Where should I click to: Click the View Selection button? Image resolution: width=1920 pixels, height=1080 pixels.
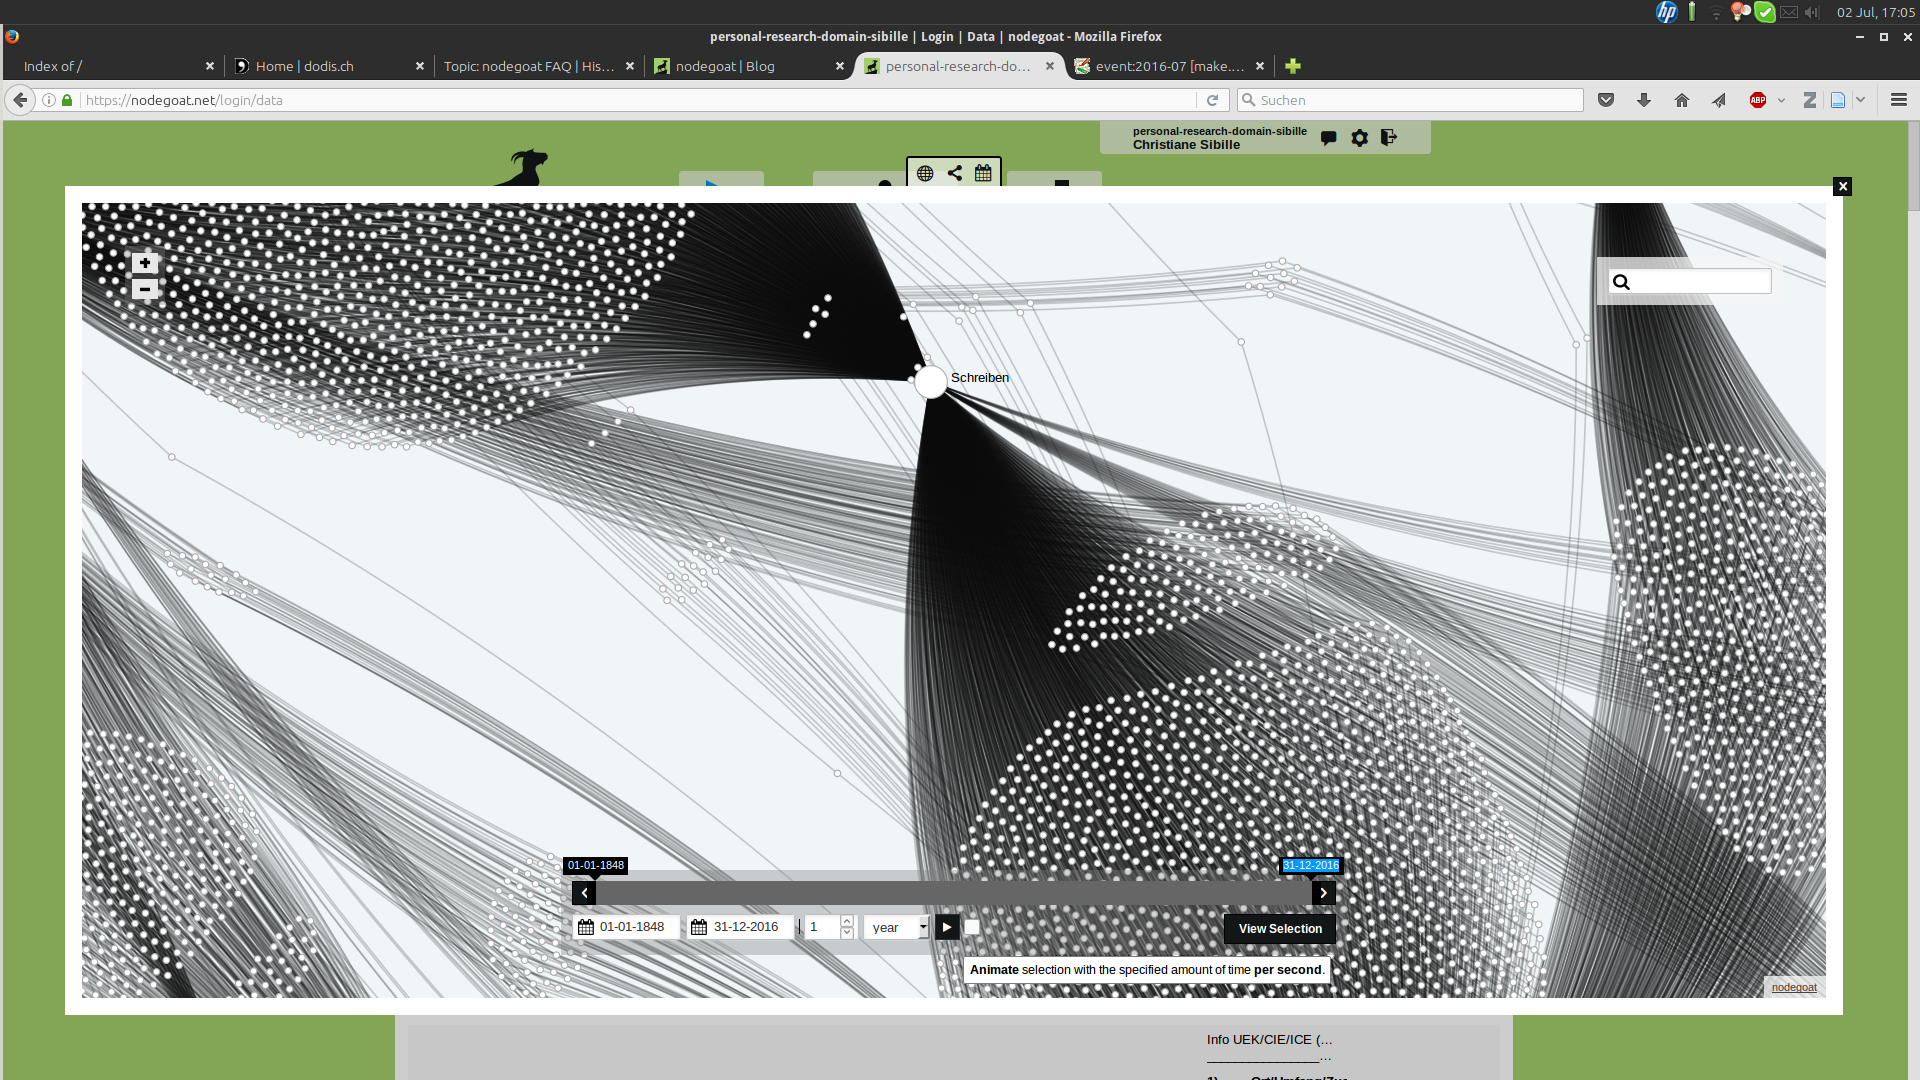pyautogui.click(x=1280, y=929)
